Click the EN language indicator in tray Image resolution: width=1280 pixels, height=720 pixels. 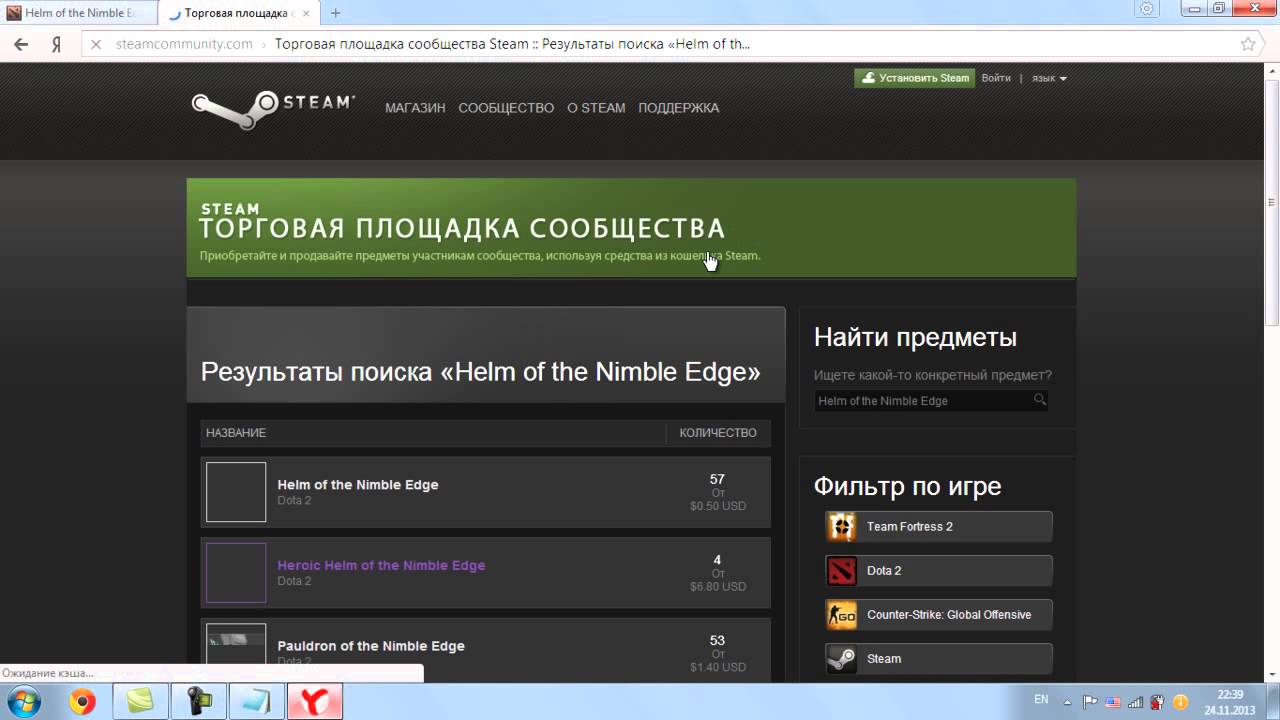(1041, 698)
